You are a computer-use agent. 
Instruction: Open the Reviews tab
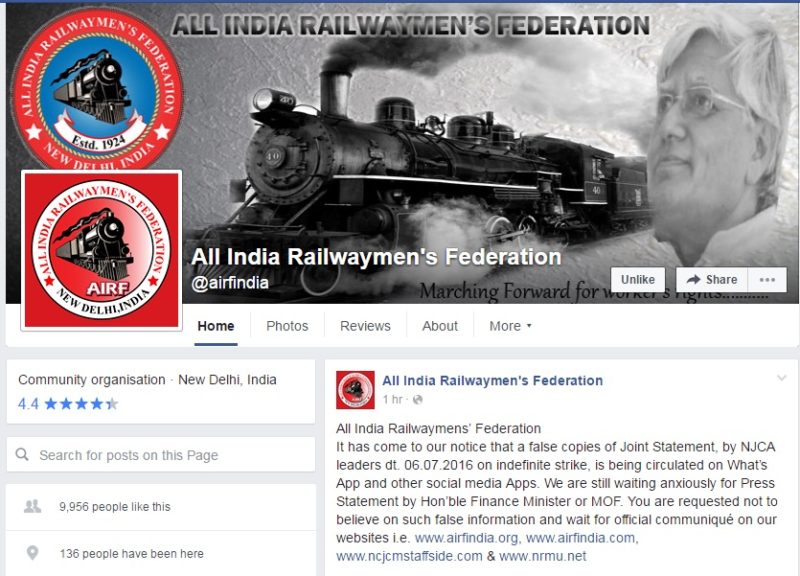[365, 326]
